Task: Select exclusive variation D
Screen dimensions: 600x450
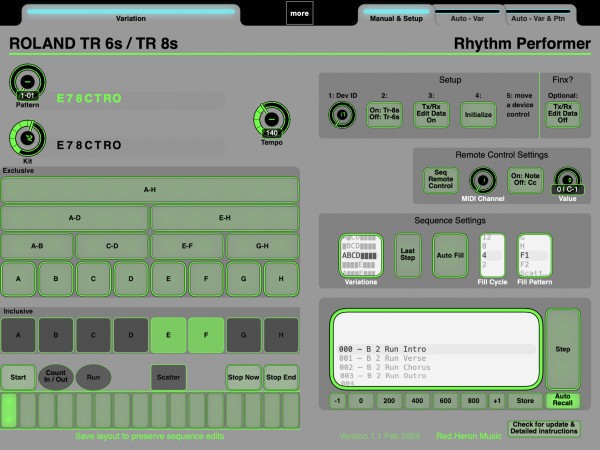Action: [x=131, y=279]
